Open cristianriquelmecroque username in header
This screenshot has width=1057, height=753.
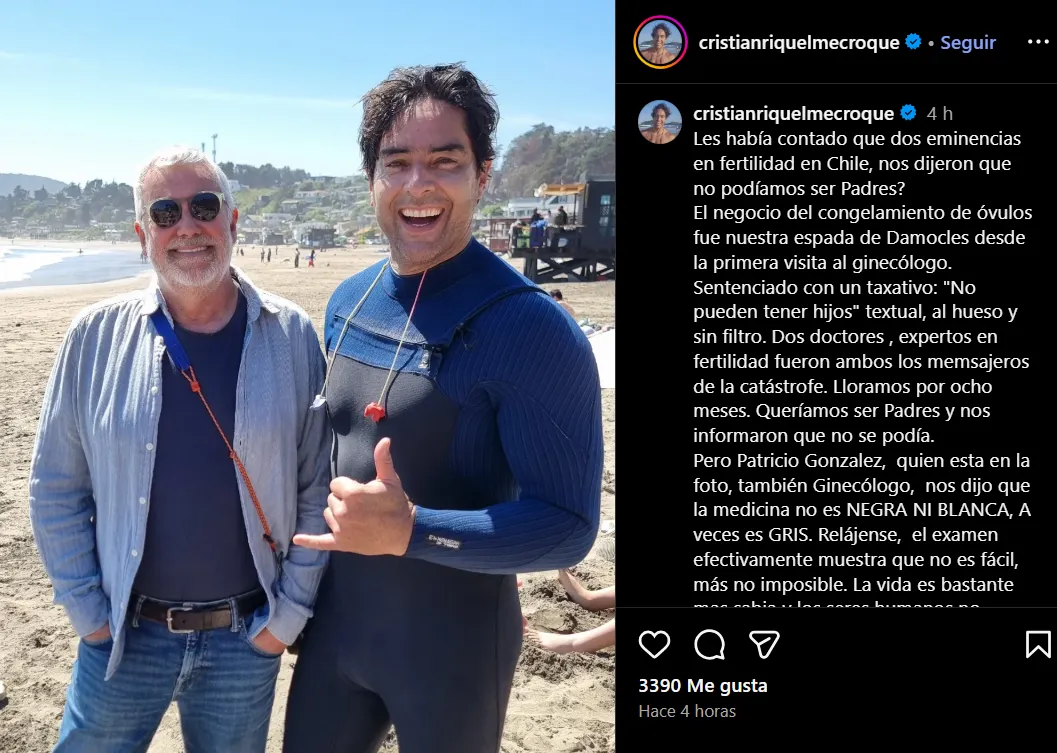point(799,42)
